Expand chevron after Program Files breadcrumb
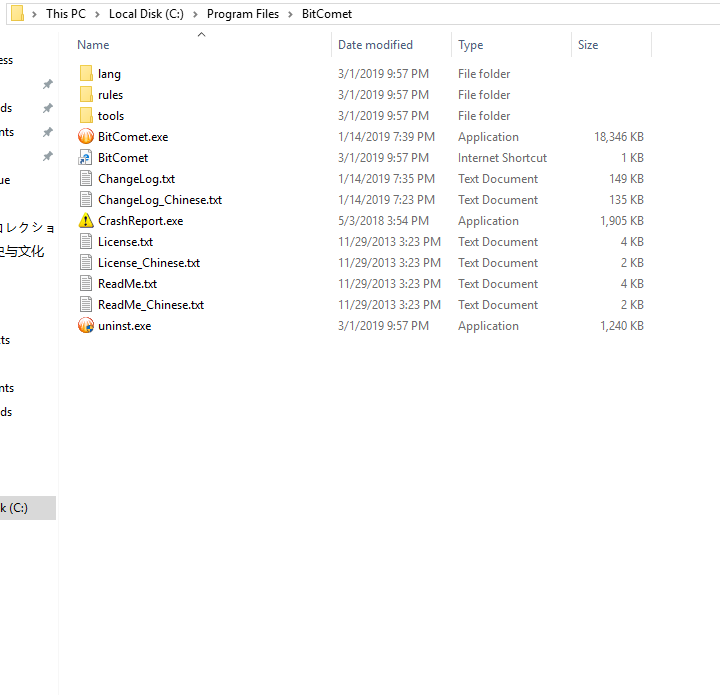Screen dimensions: 720x695 [290, 14]
